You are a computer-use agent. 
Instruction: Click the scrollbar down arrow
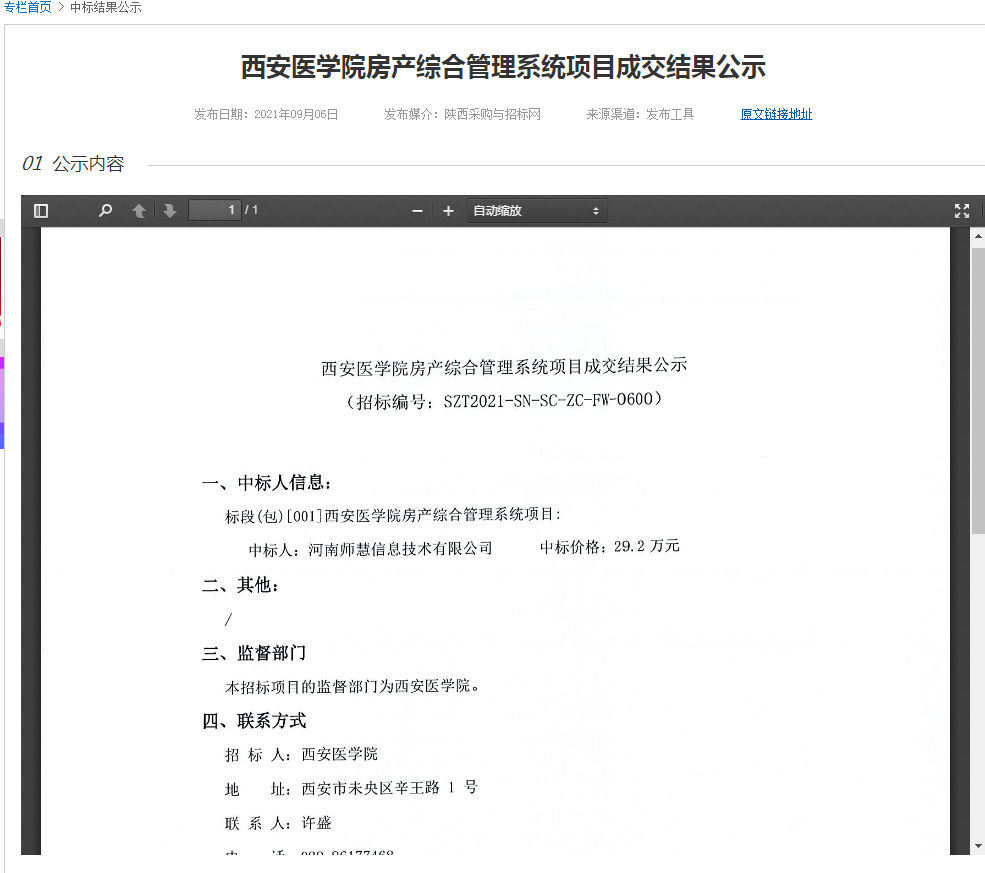(978, 847)
